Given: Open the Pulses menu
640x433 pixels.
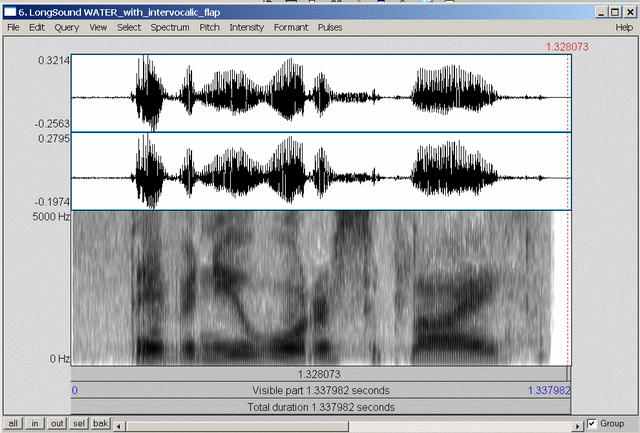Looking at the screenshot, I should click(x=330, y=27).
